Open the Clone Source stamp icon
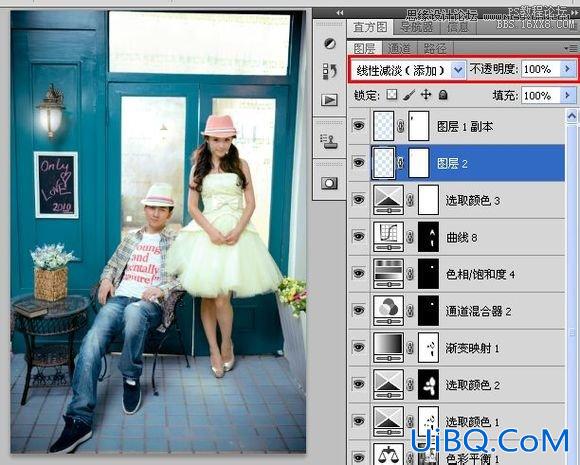580x465 pixels. 329,142
